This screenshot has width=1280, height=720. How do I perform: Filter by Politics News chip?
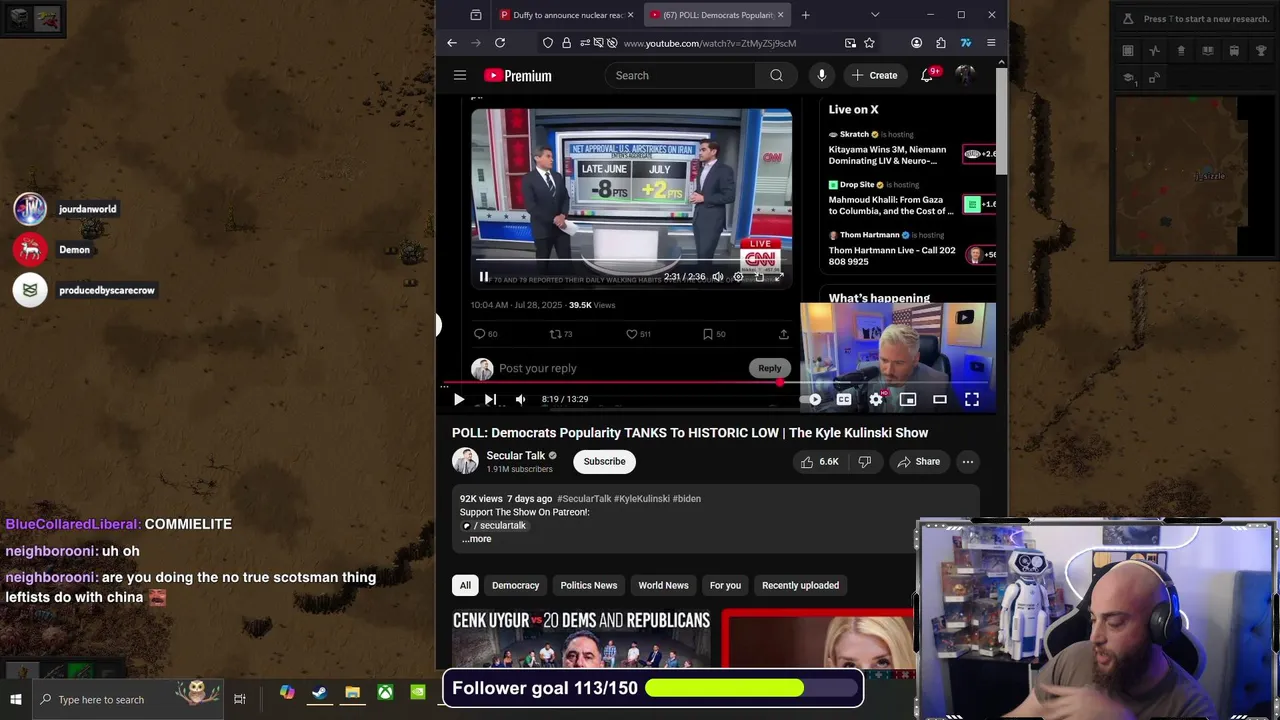589,585
